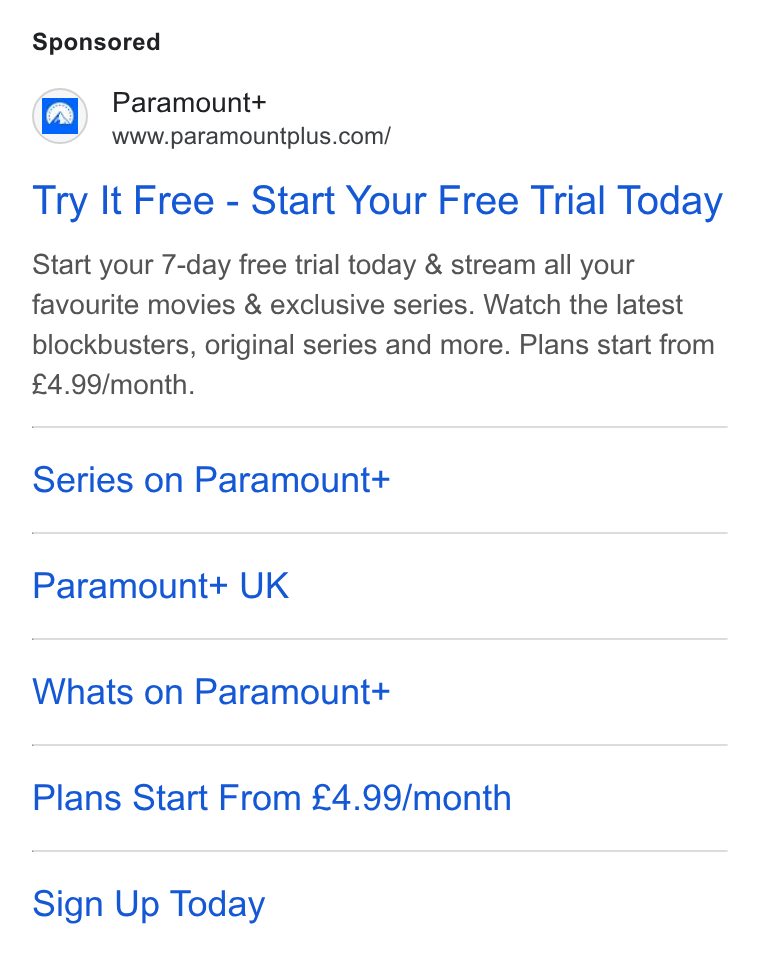The height and width of the screenshot is (956, 760).
Task: Click the Paramount+ mountain logo icon
Action: point(60,116)
